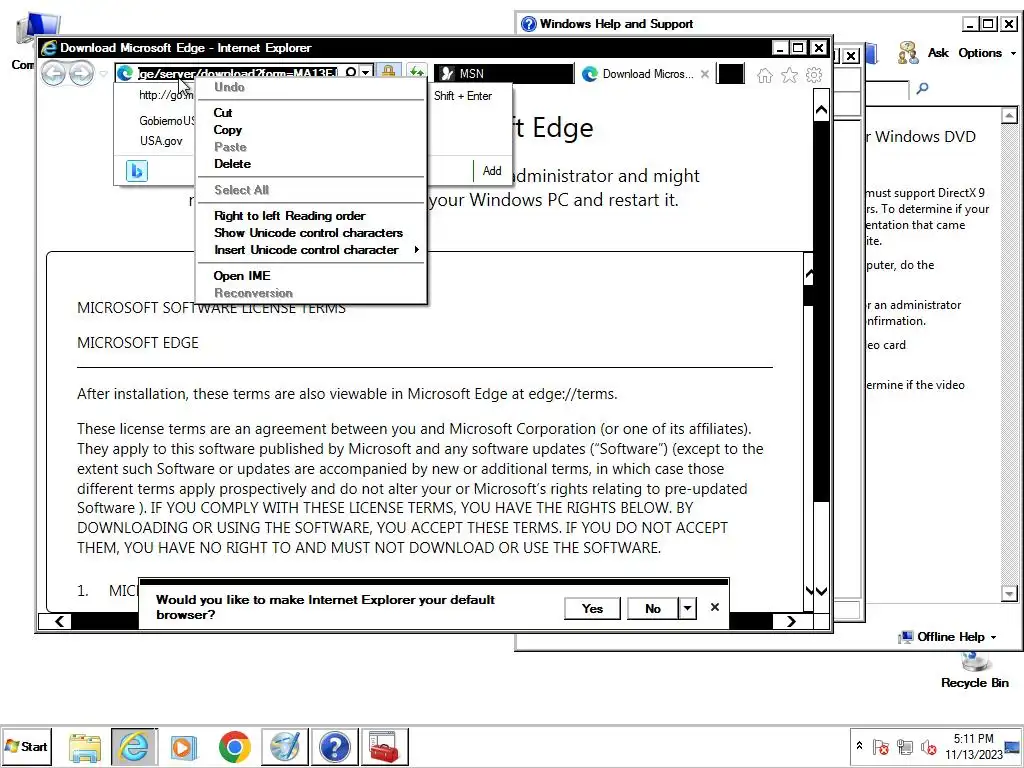This screenshot has width=1024, height=768.
Task: Open the Recycle Bin desktop icon
Action: (x=974, y=670)
